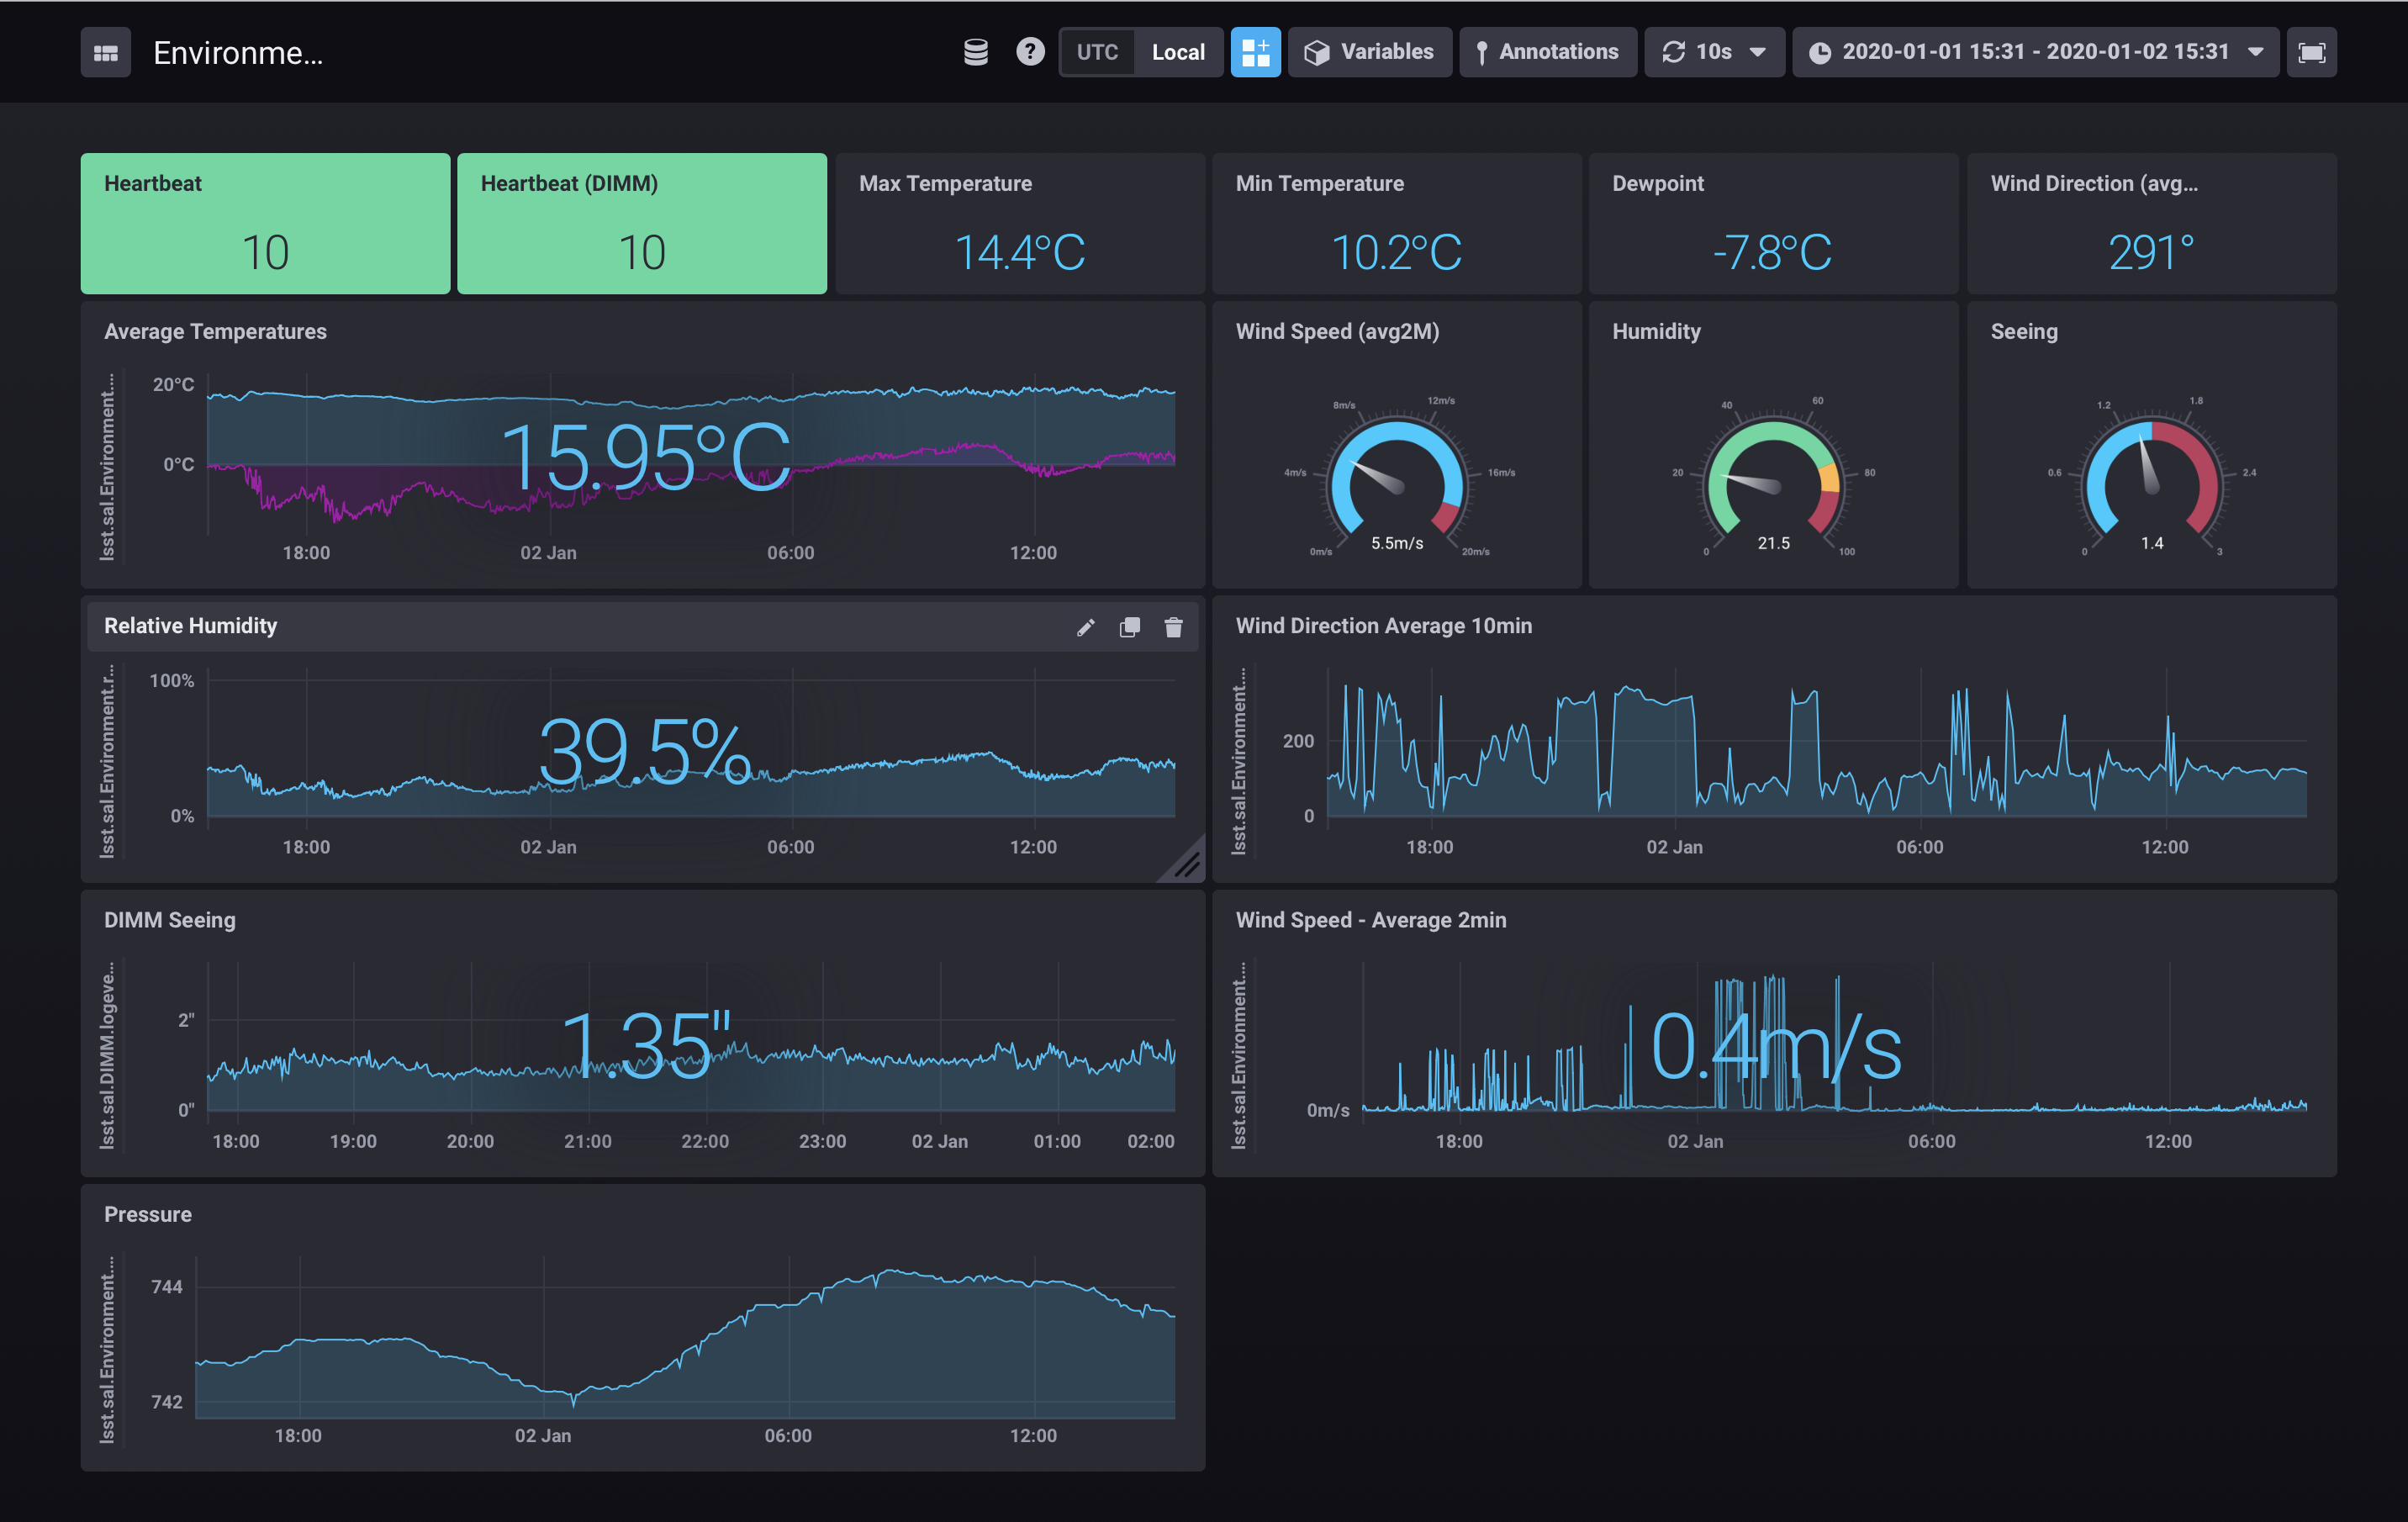Clone the Relative Humidity cell
The height and width of the screenshot is (1522, 2408).
pos(1130,627)
